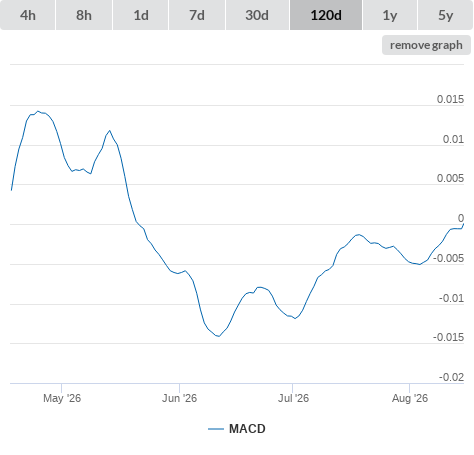Show the 1y time range
The width and height of the screenshot is (474, 455).
[390, 15]
